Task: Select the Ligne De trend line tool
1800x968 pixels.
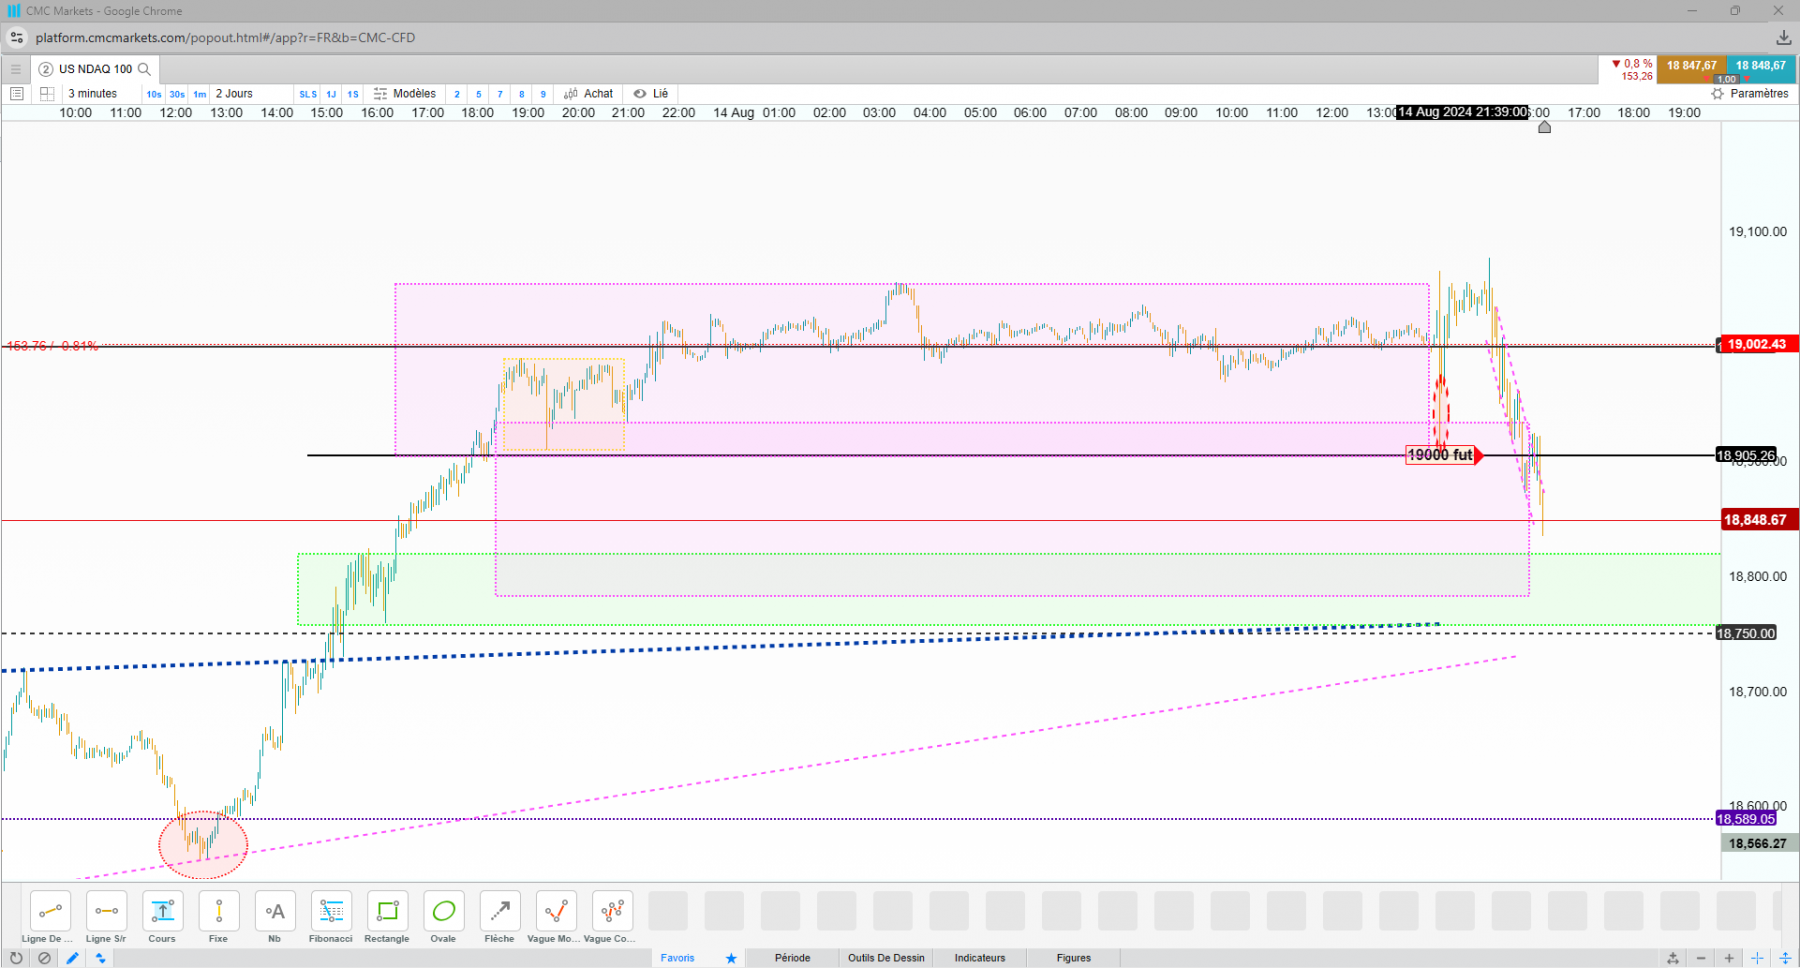Action: coord(50,911)
